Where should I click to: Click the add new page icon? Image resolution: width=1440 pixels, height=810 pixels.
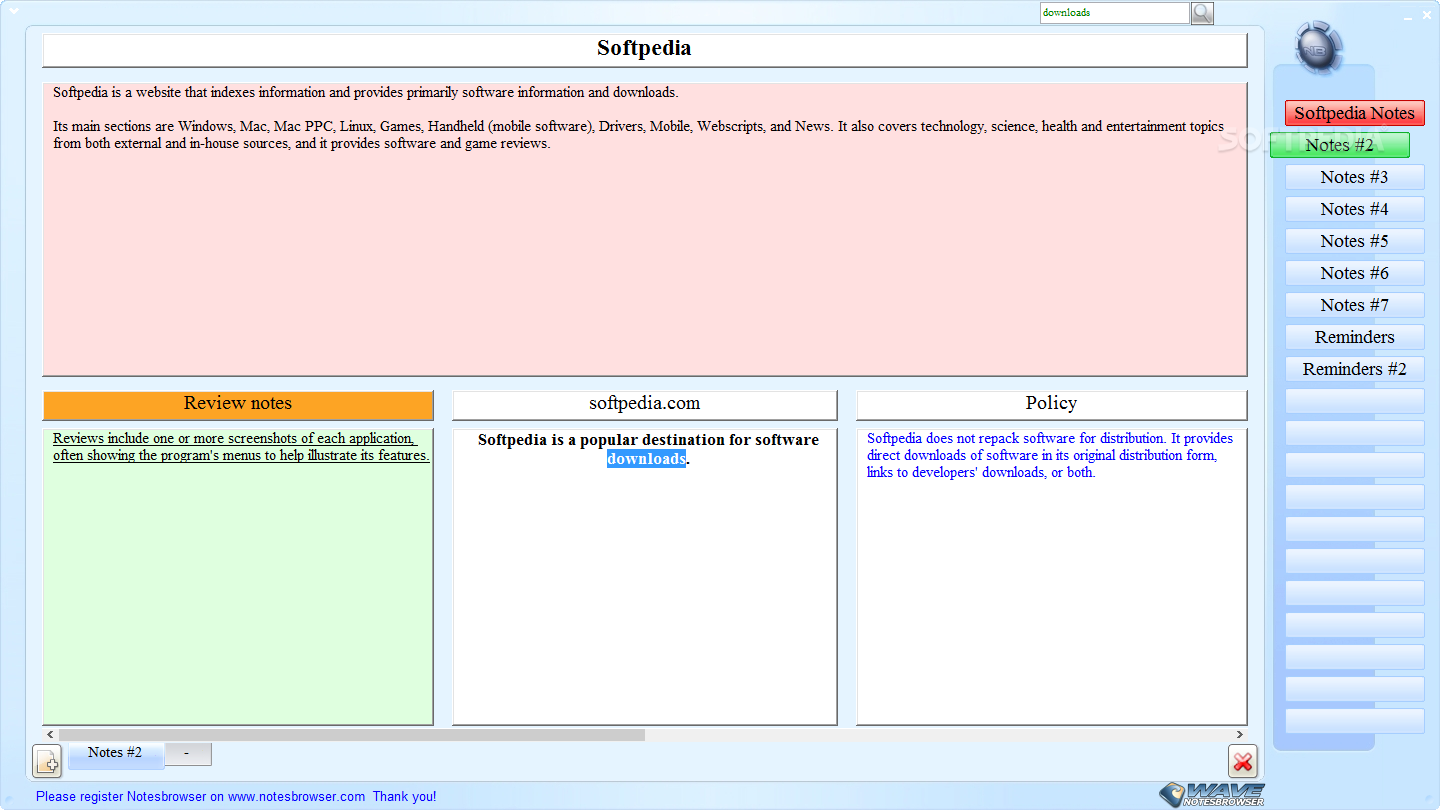47,761
